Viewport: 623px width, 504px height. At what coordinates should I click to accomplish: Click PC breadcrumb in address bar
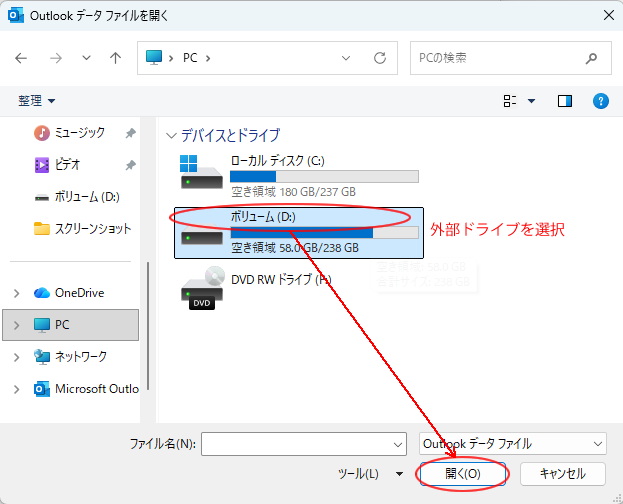tap(190, 58)
